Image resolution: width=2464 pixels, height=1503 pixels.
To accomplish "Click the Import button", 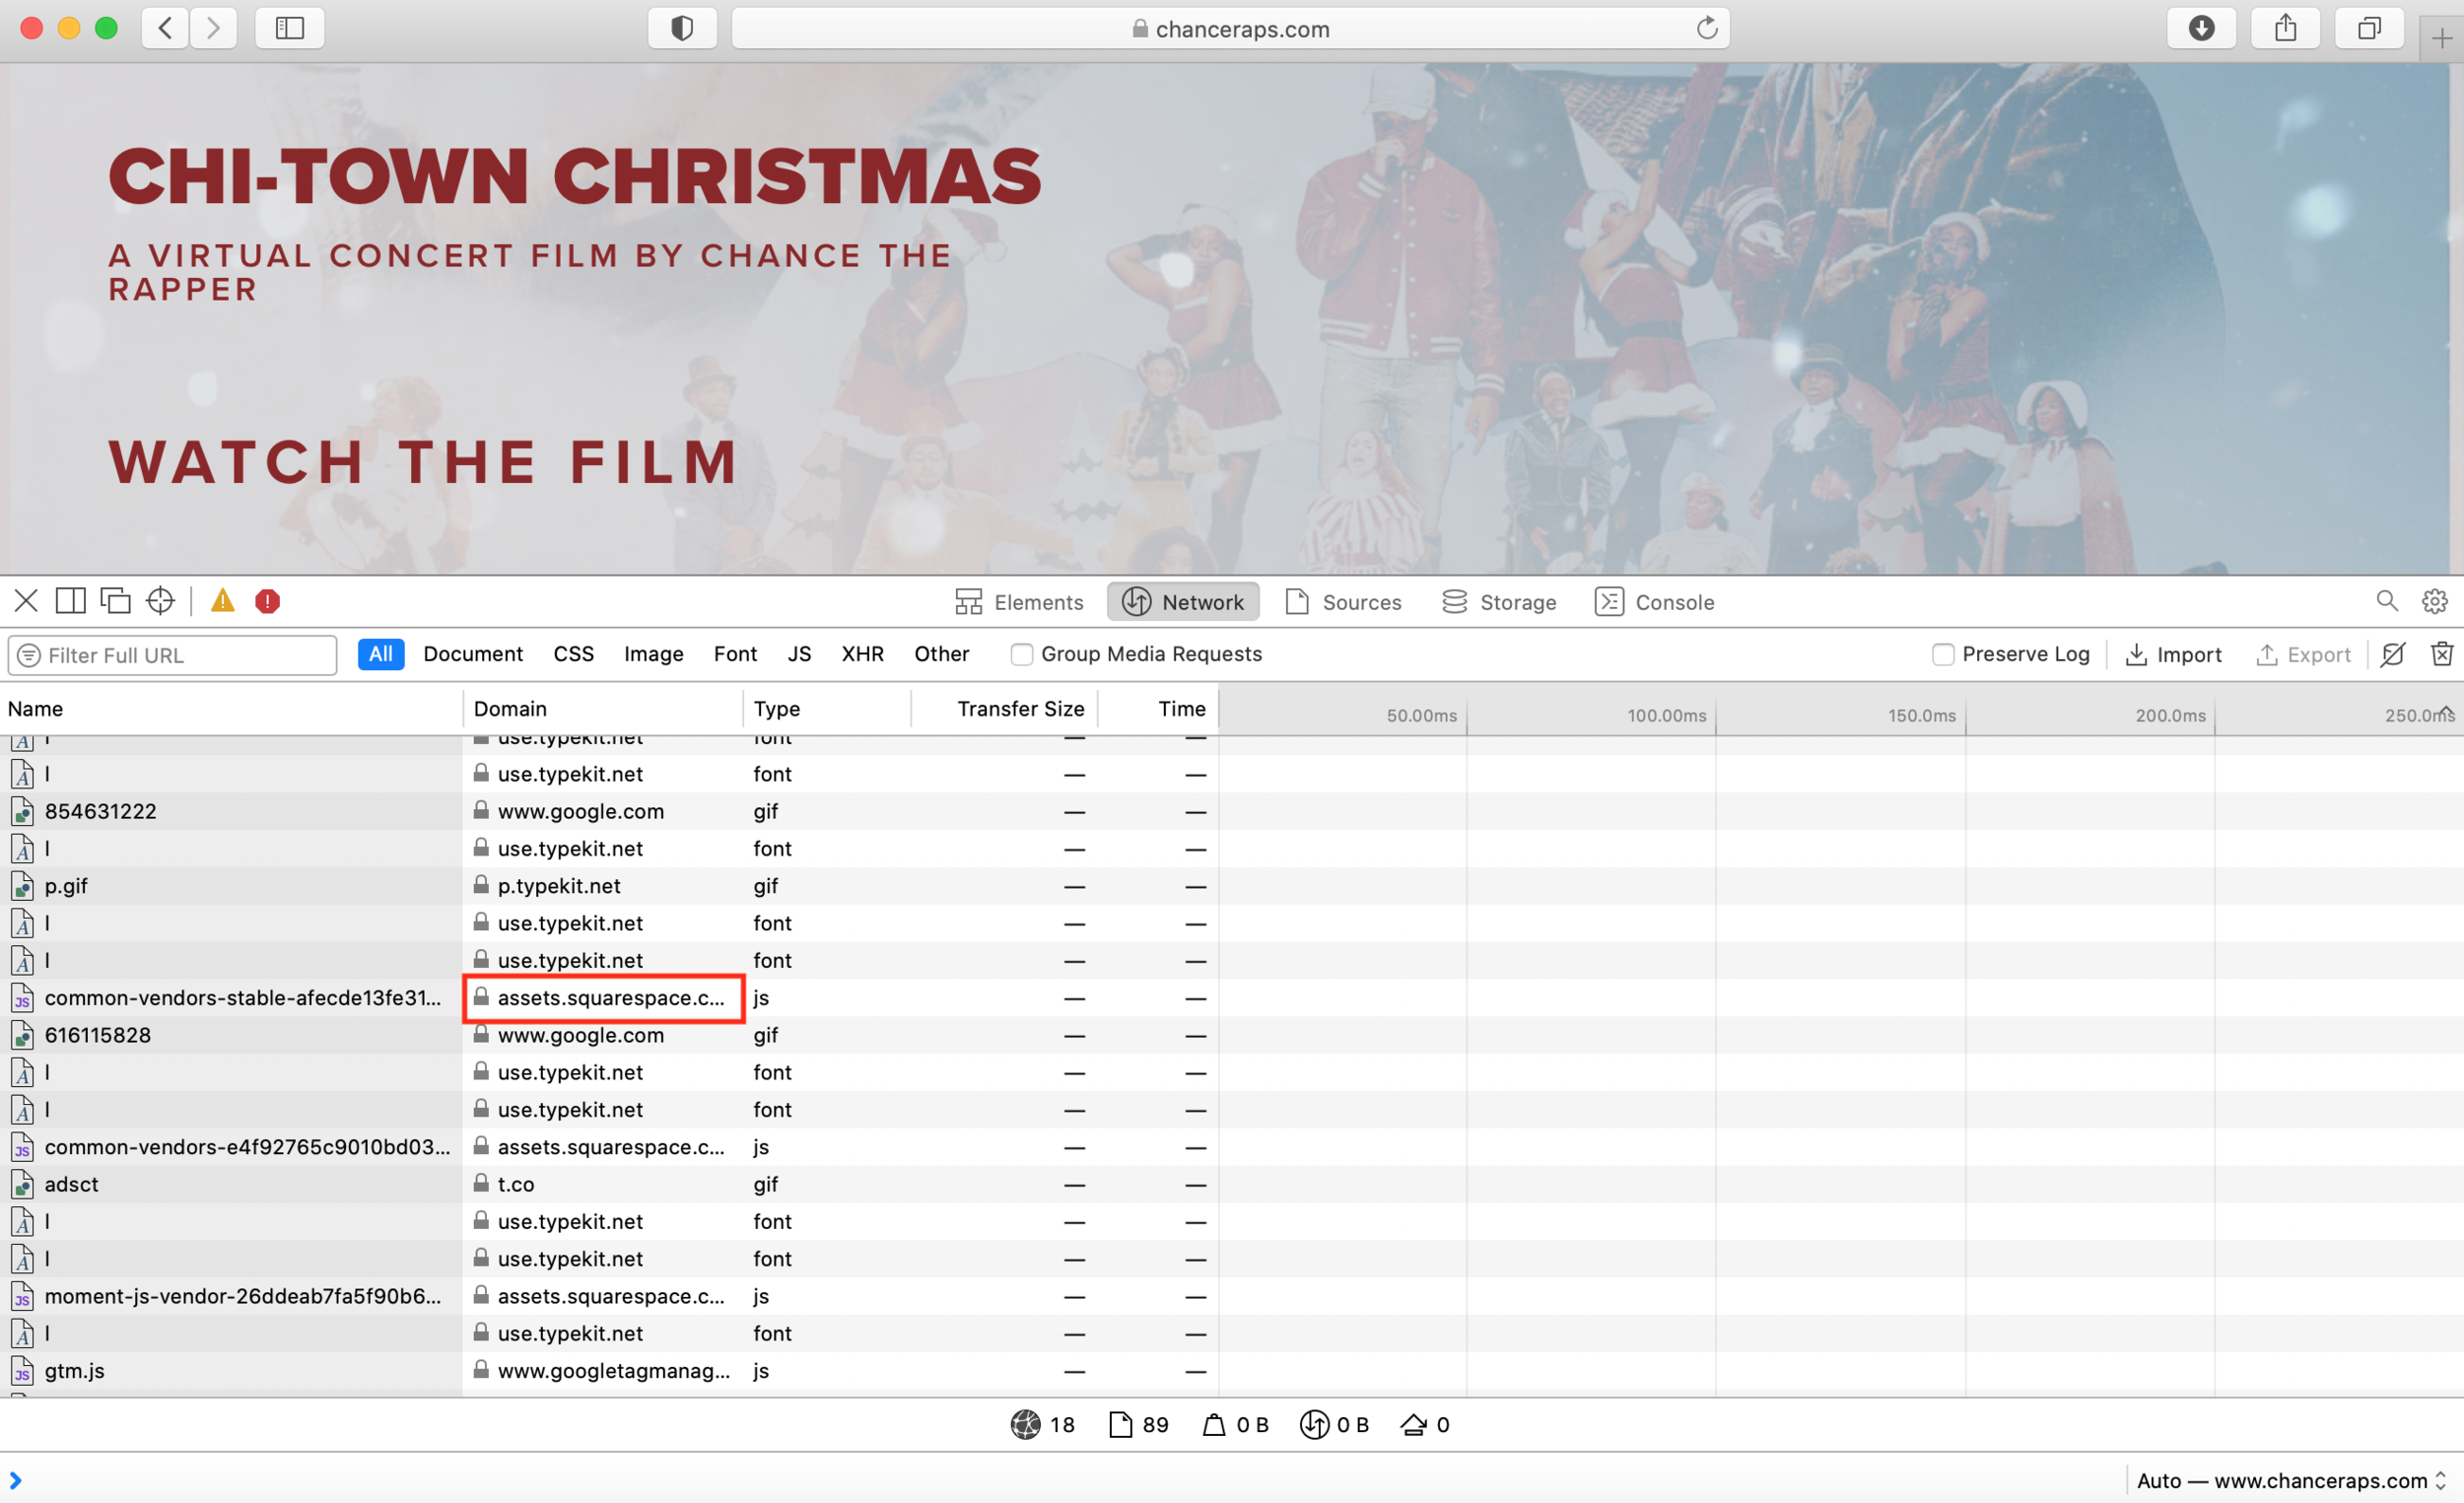I will (x=2173, y=654).
